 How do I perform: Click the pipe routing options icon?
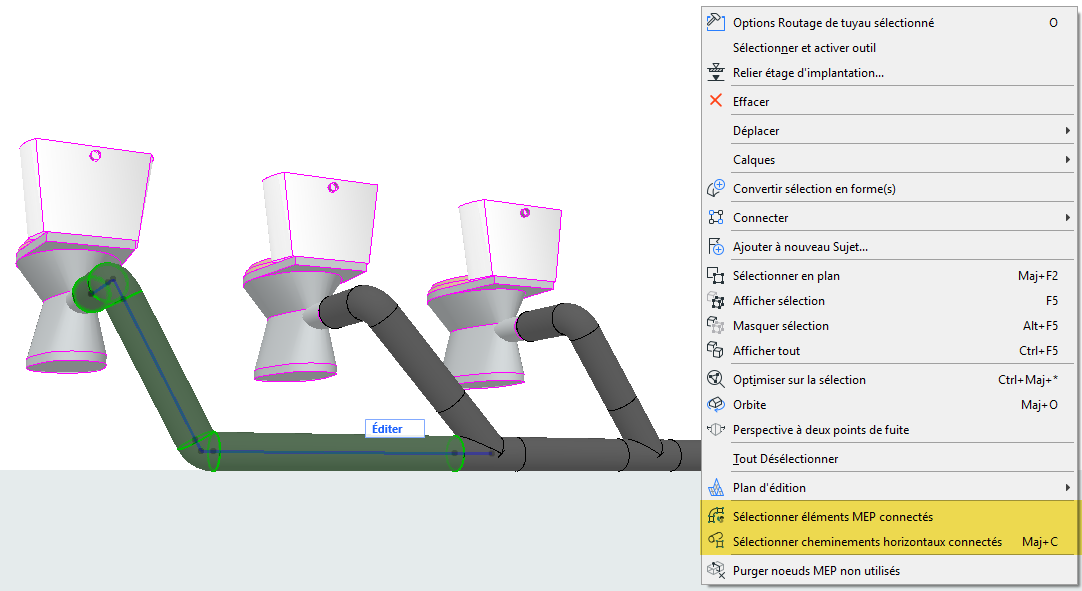click(716, 22)
